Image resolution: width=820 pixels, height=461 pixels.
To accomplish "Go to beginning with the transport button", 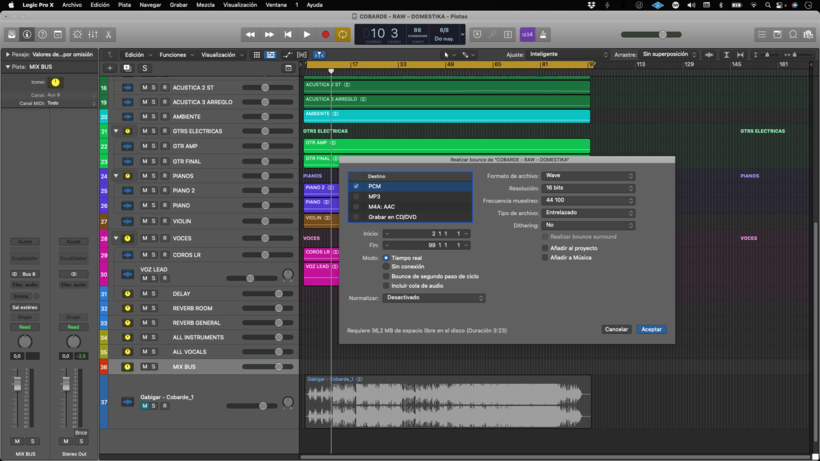I will click(x=288, y=34).
